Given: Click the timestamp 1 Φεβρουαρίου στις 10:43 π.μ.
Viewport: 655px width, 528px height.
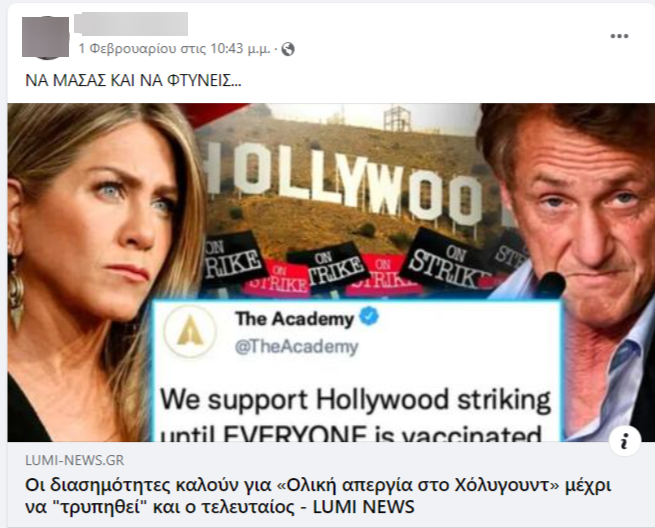Looking at the screenshot, I should point(175,49).
